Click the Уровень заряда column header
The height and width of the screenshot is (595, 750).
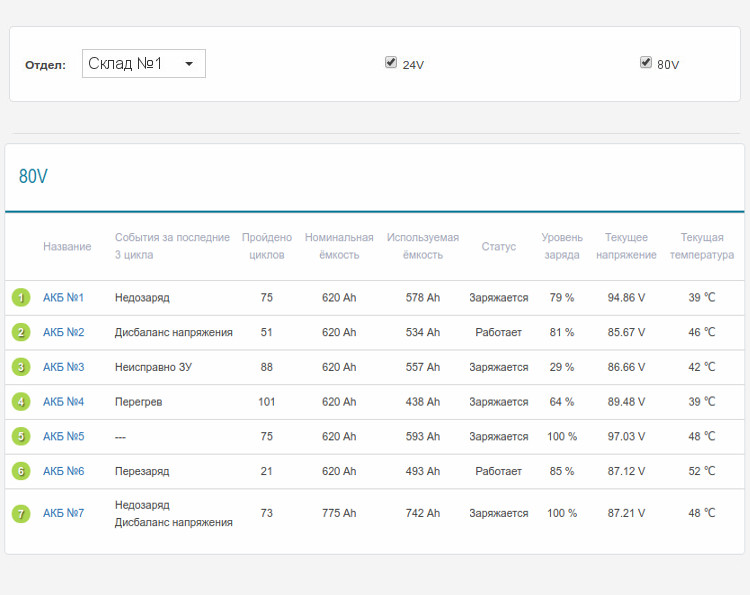click(x=562, y=246)
